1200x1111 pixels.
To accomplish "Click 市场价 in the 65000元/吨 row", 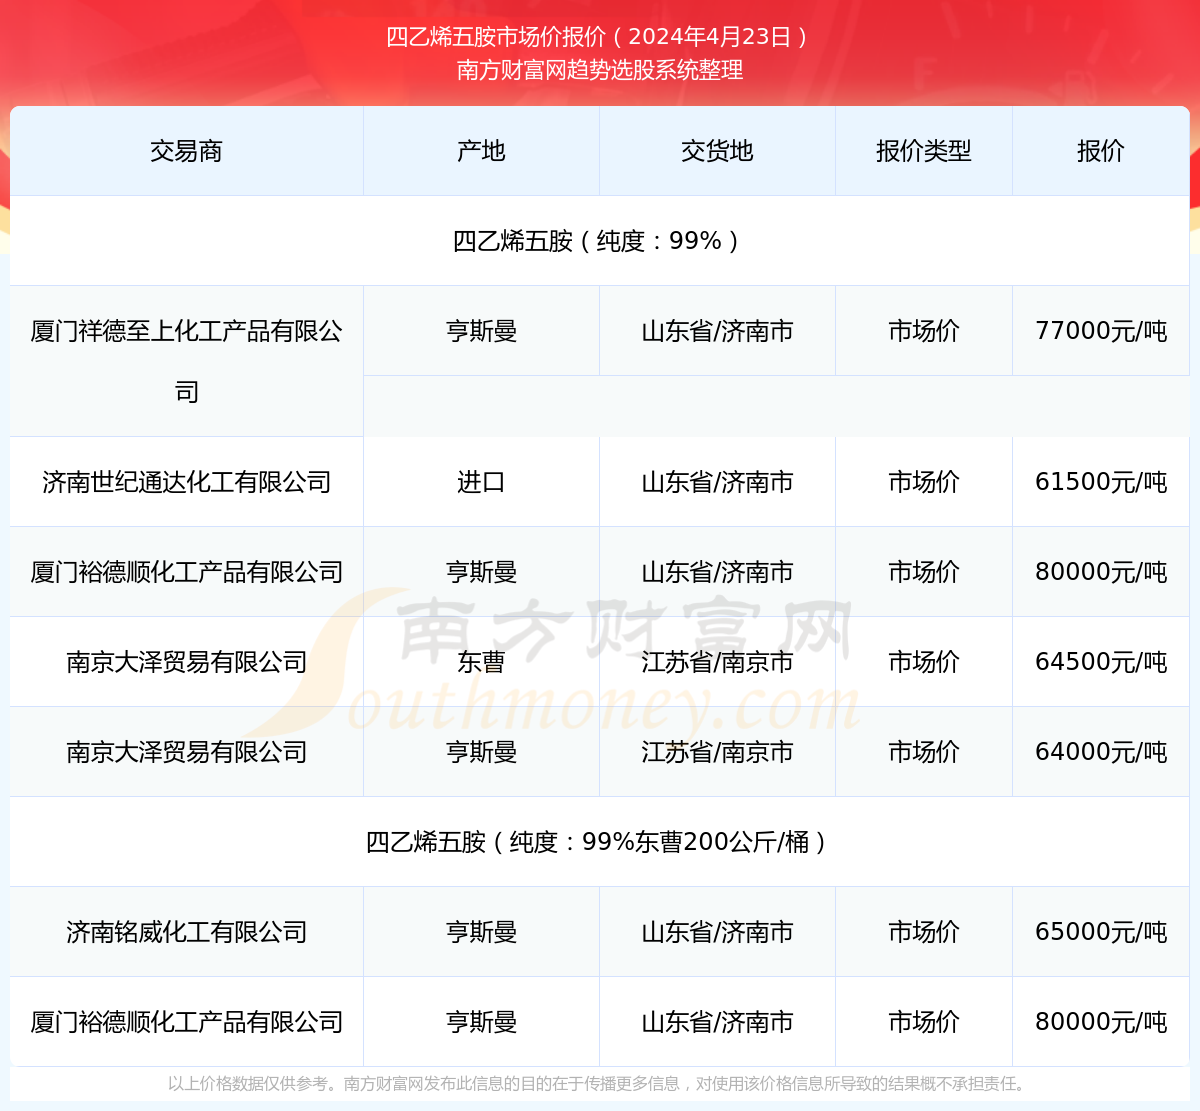I will [924, 932].
